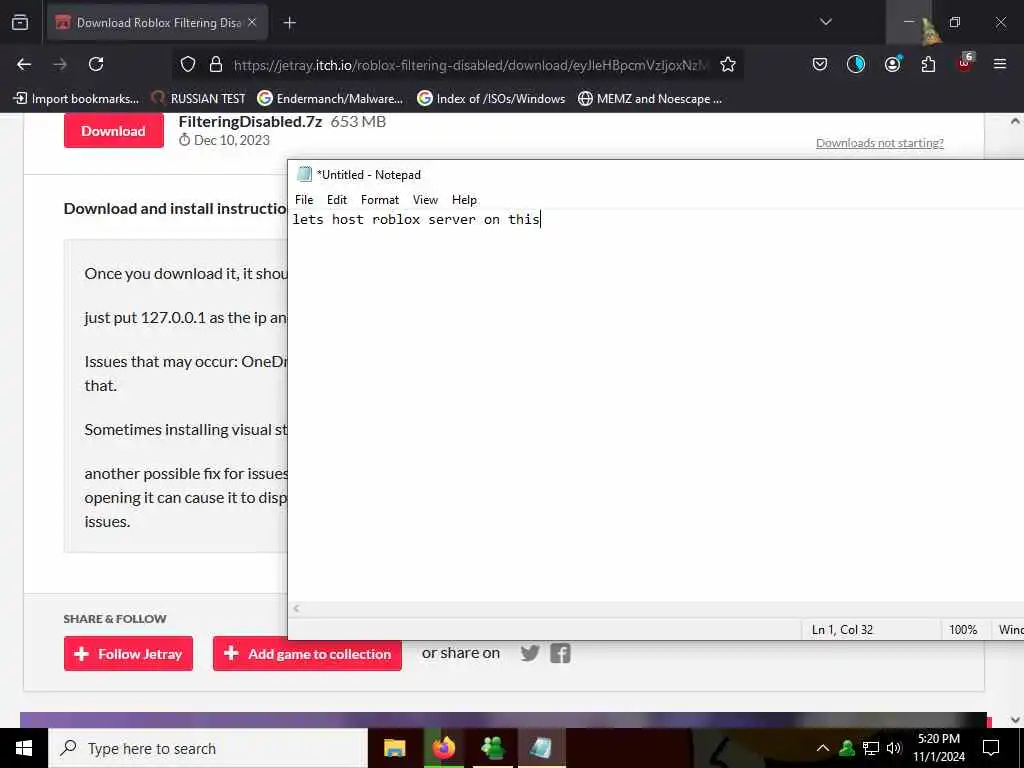This screenshot has height=768, width=1024.
Task: Open Firefox account icon
Action: (x=892, y=64)
